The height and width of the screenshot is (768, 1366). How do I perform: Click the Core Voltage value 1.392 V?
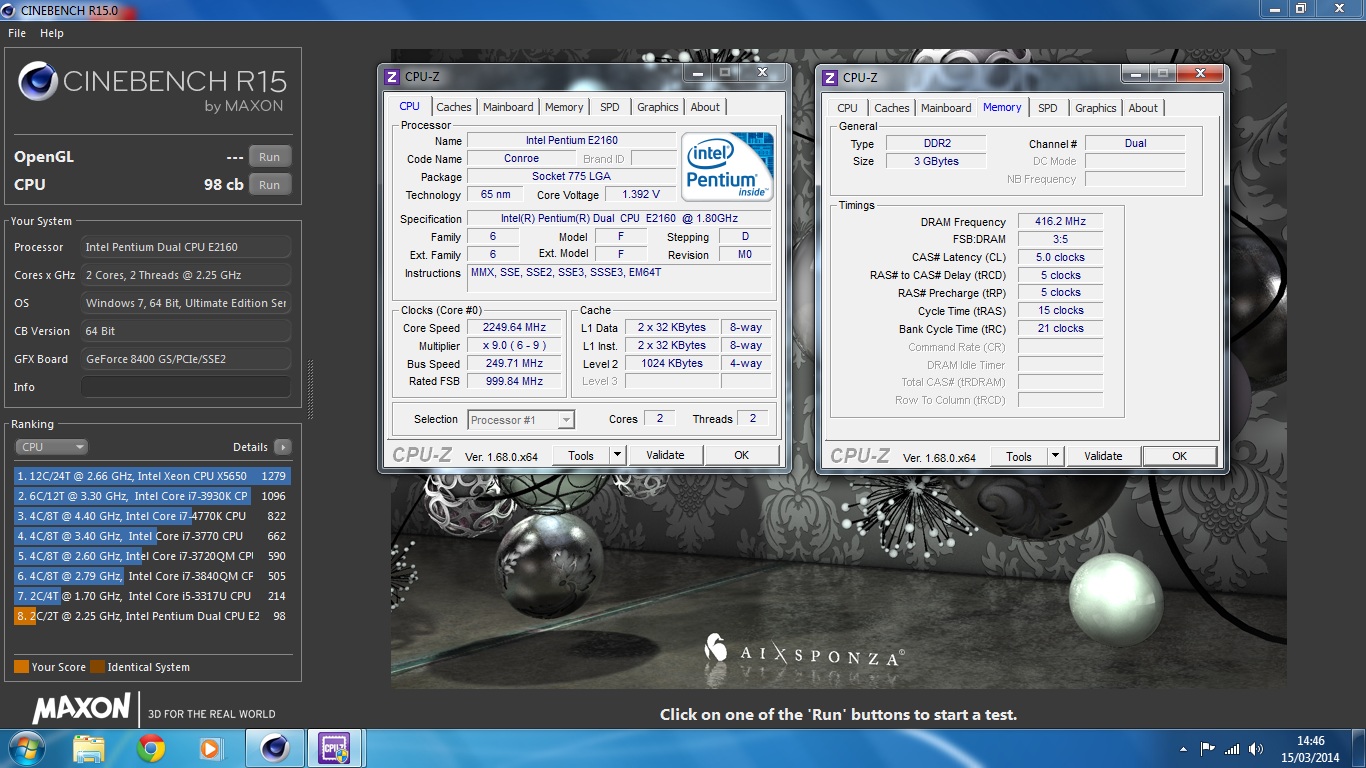click(640, 195)
